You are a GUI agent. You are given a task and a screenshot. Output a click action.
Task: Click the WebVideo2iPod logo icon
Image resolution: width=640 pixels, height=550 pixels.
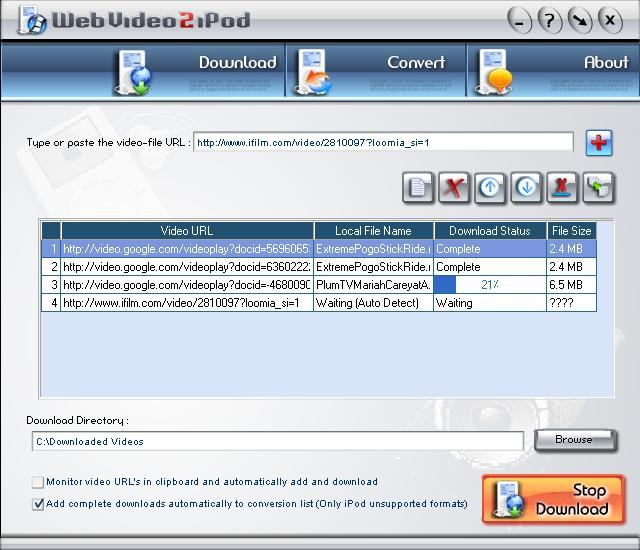[31, 20]
